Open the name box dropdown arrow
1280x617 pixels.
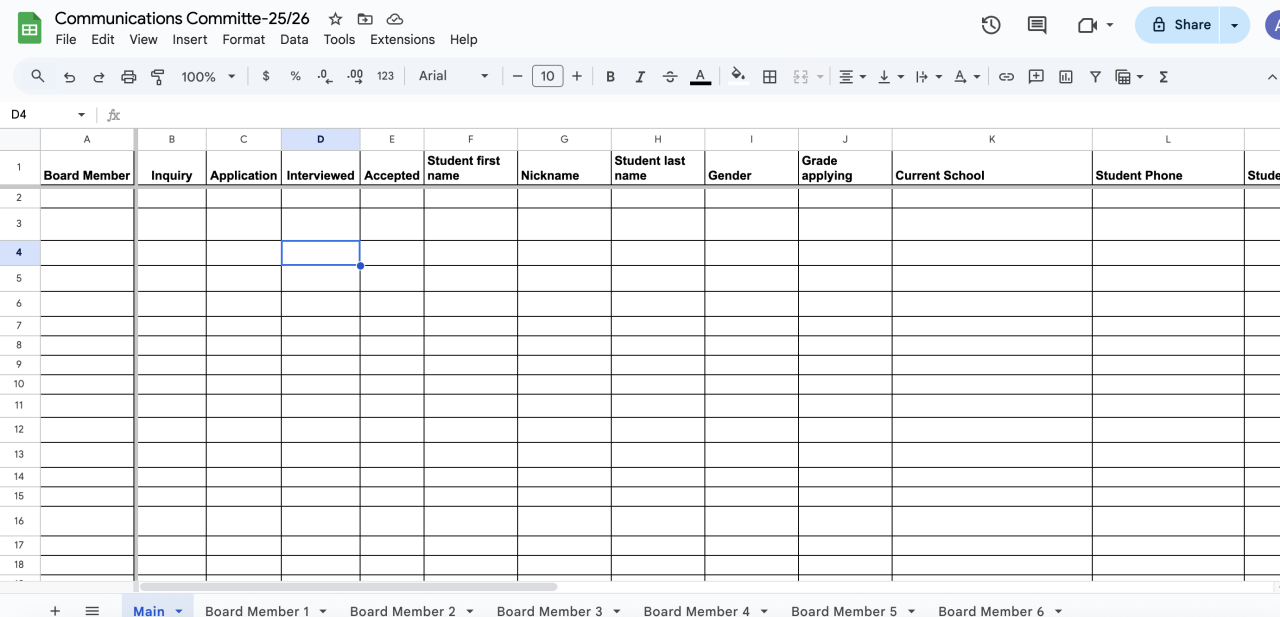82,115
